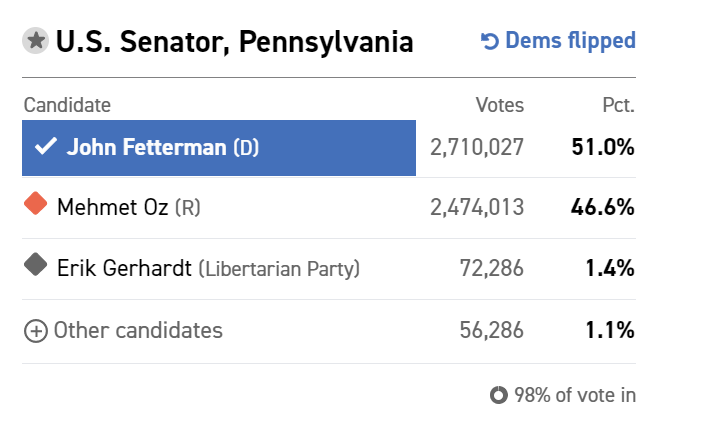This screenshot has width=704, height=447.
Task: Click the vote progress ring icon
Action: coord(499,395)
